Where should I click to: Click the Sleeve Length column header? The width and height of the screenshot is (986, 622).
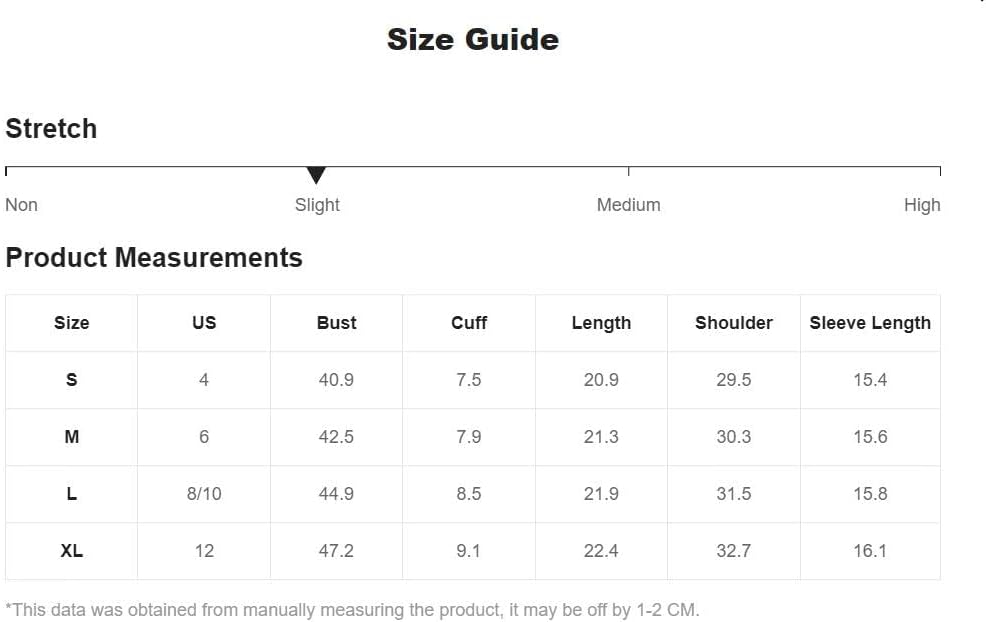(x=870, y=323)
